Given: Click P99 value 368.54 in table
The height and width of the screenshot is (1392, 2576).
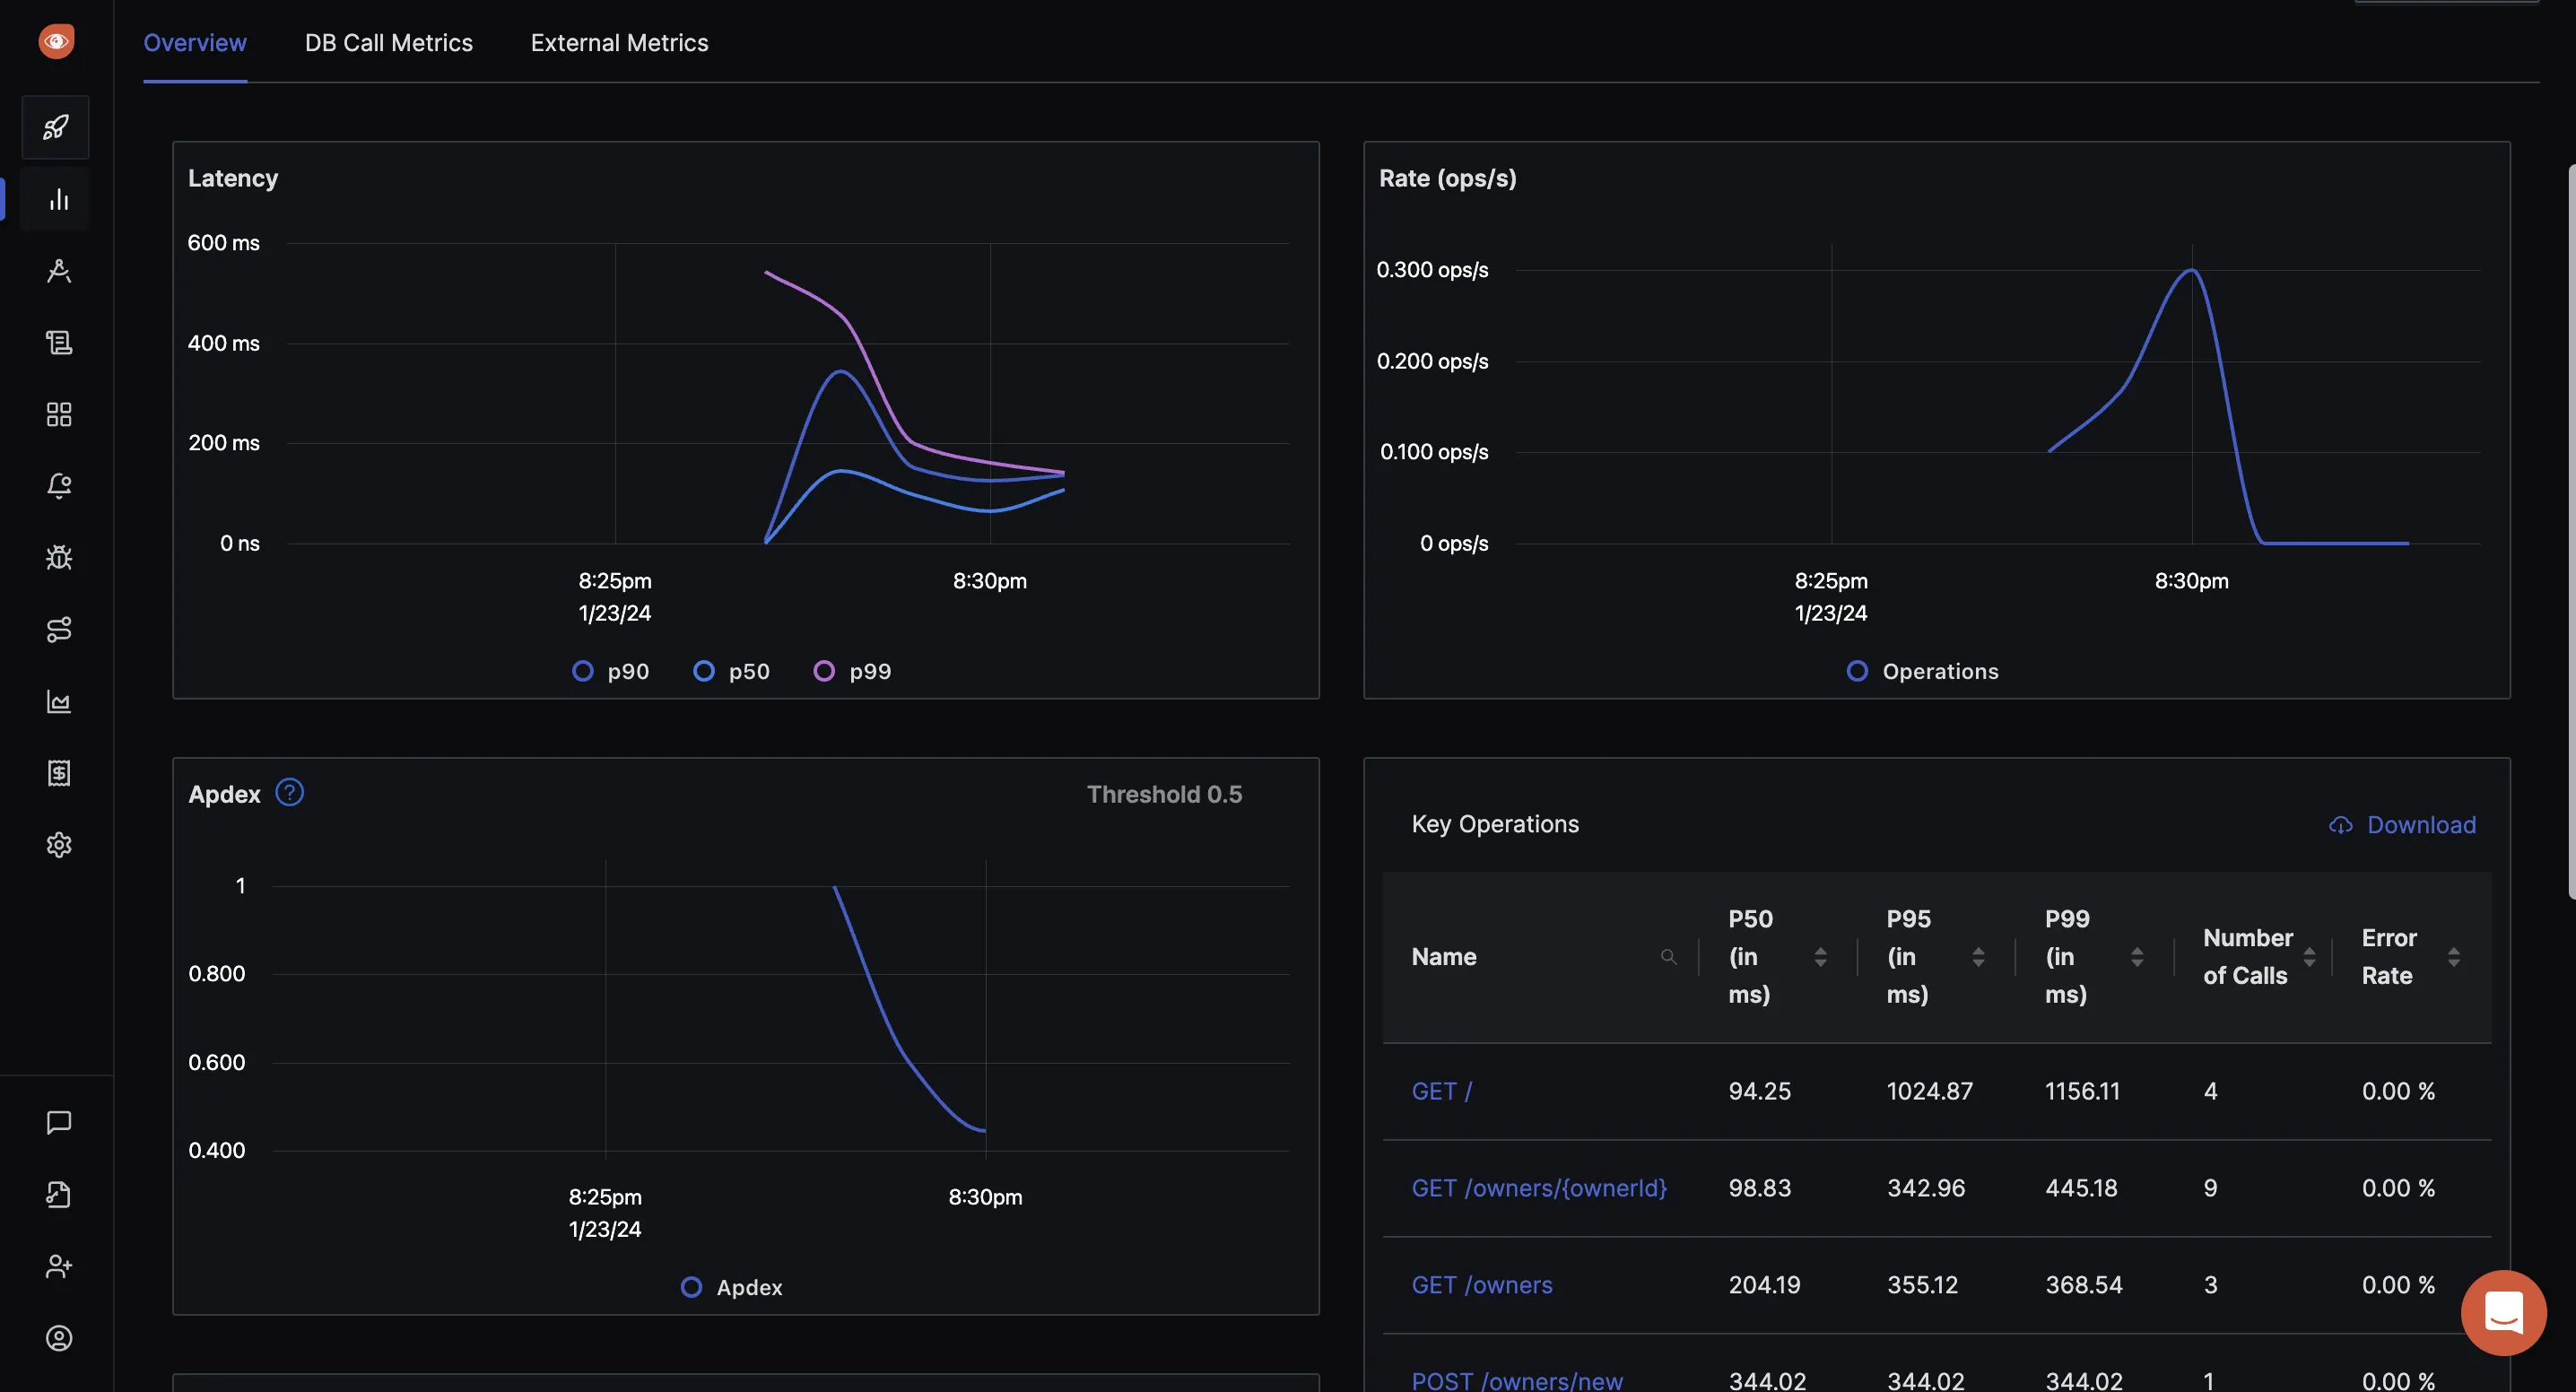Looking at the screenshot, I should click(x=2083, y=1285).
